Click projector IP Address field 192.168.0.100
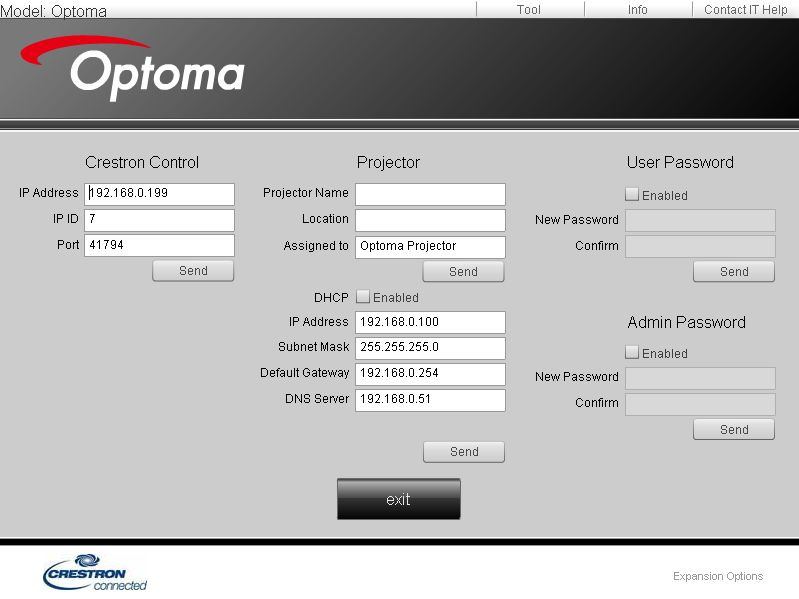The image size is (799, 599). [x=430, y=322]
